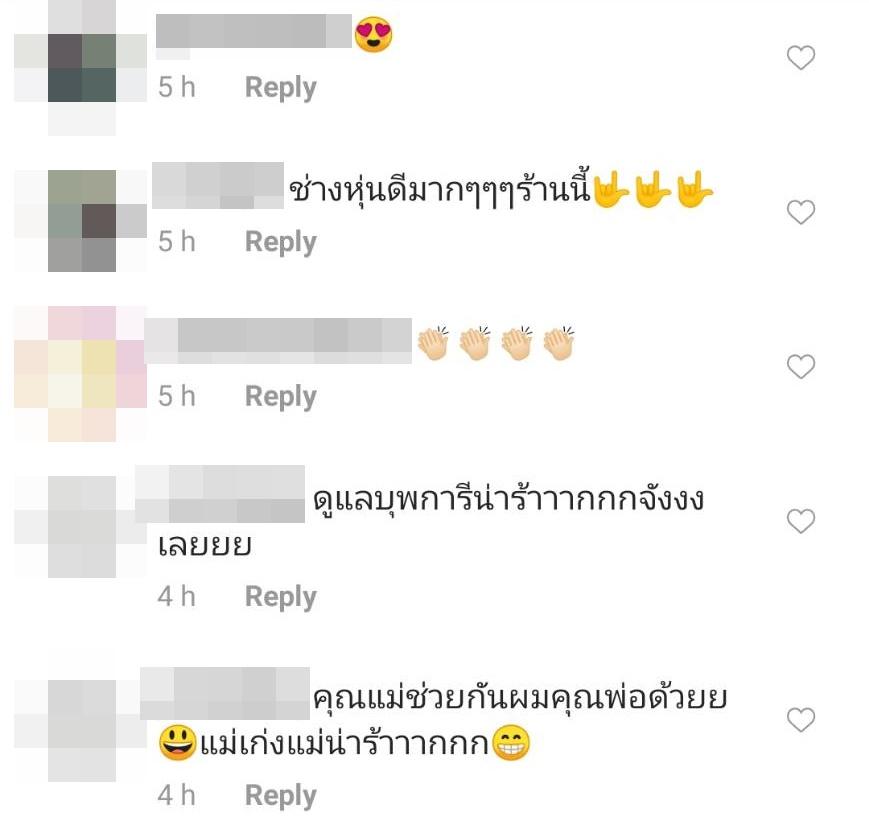Like the heart-eyes emoji comment
The height and width of the screenshot is (836, 869).
(801, 58)
